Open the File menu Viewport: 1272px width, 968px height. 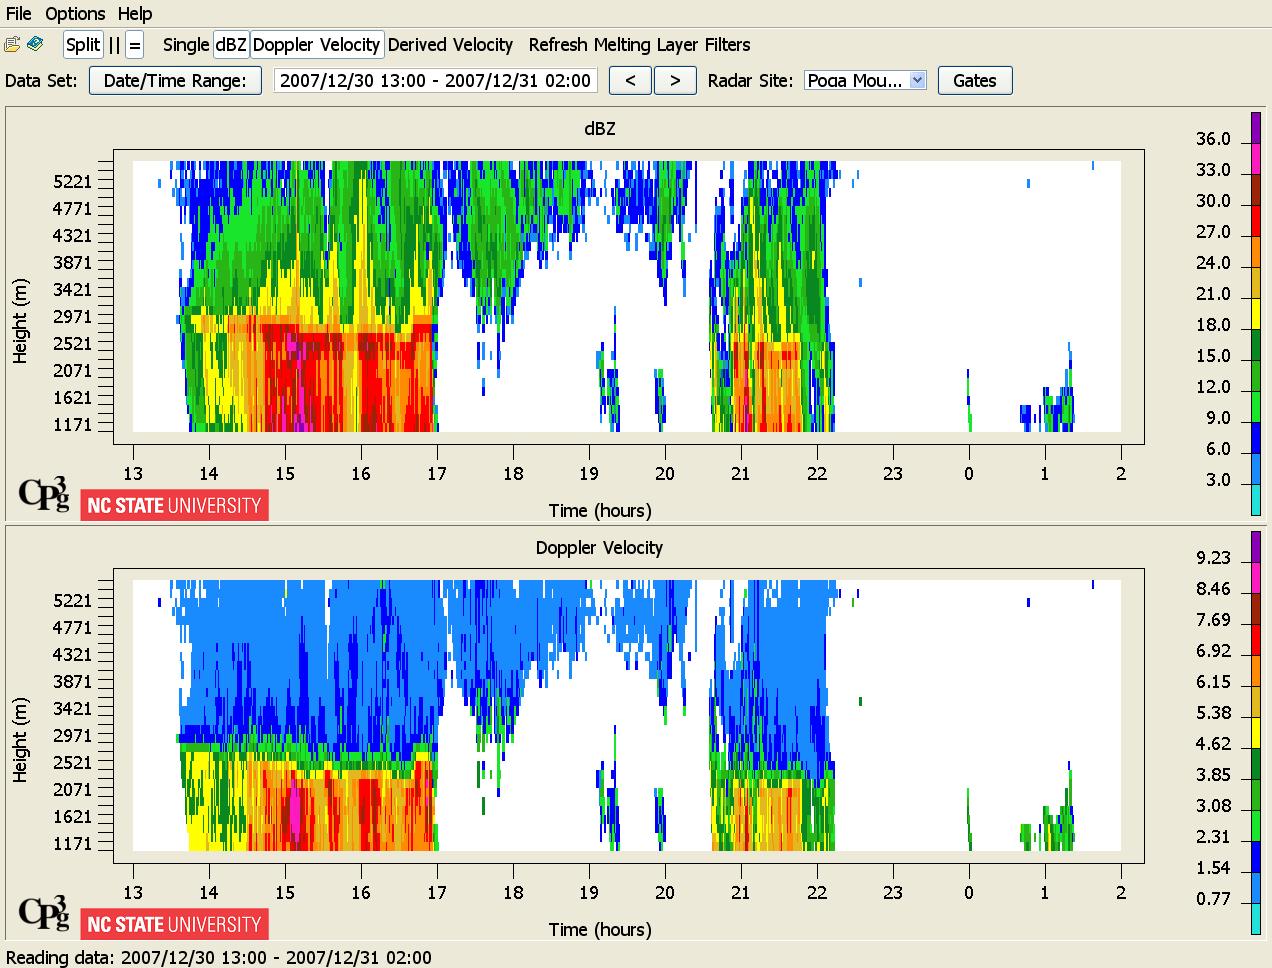(x=18, y=13)
